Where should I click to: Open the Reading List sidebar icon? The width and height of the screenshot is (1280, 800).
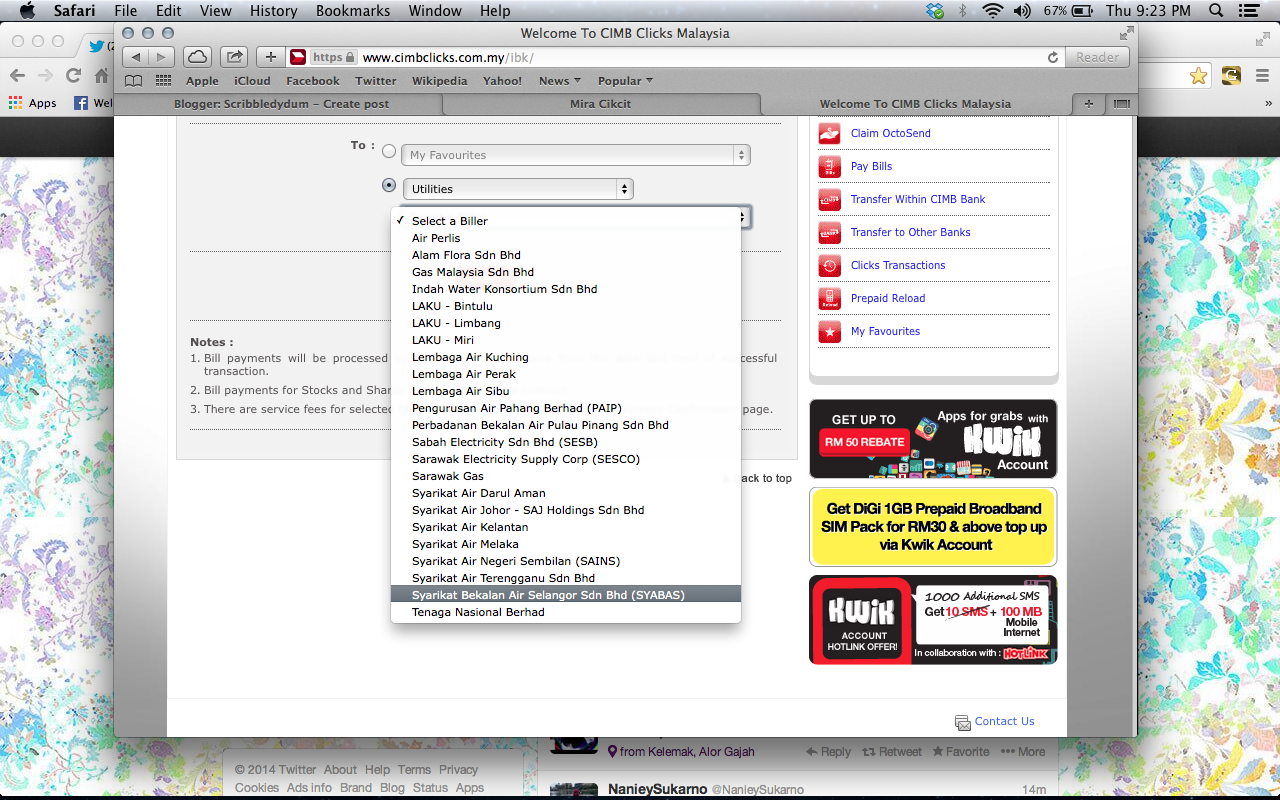click(133, 81)
